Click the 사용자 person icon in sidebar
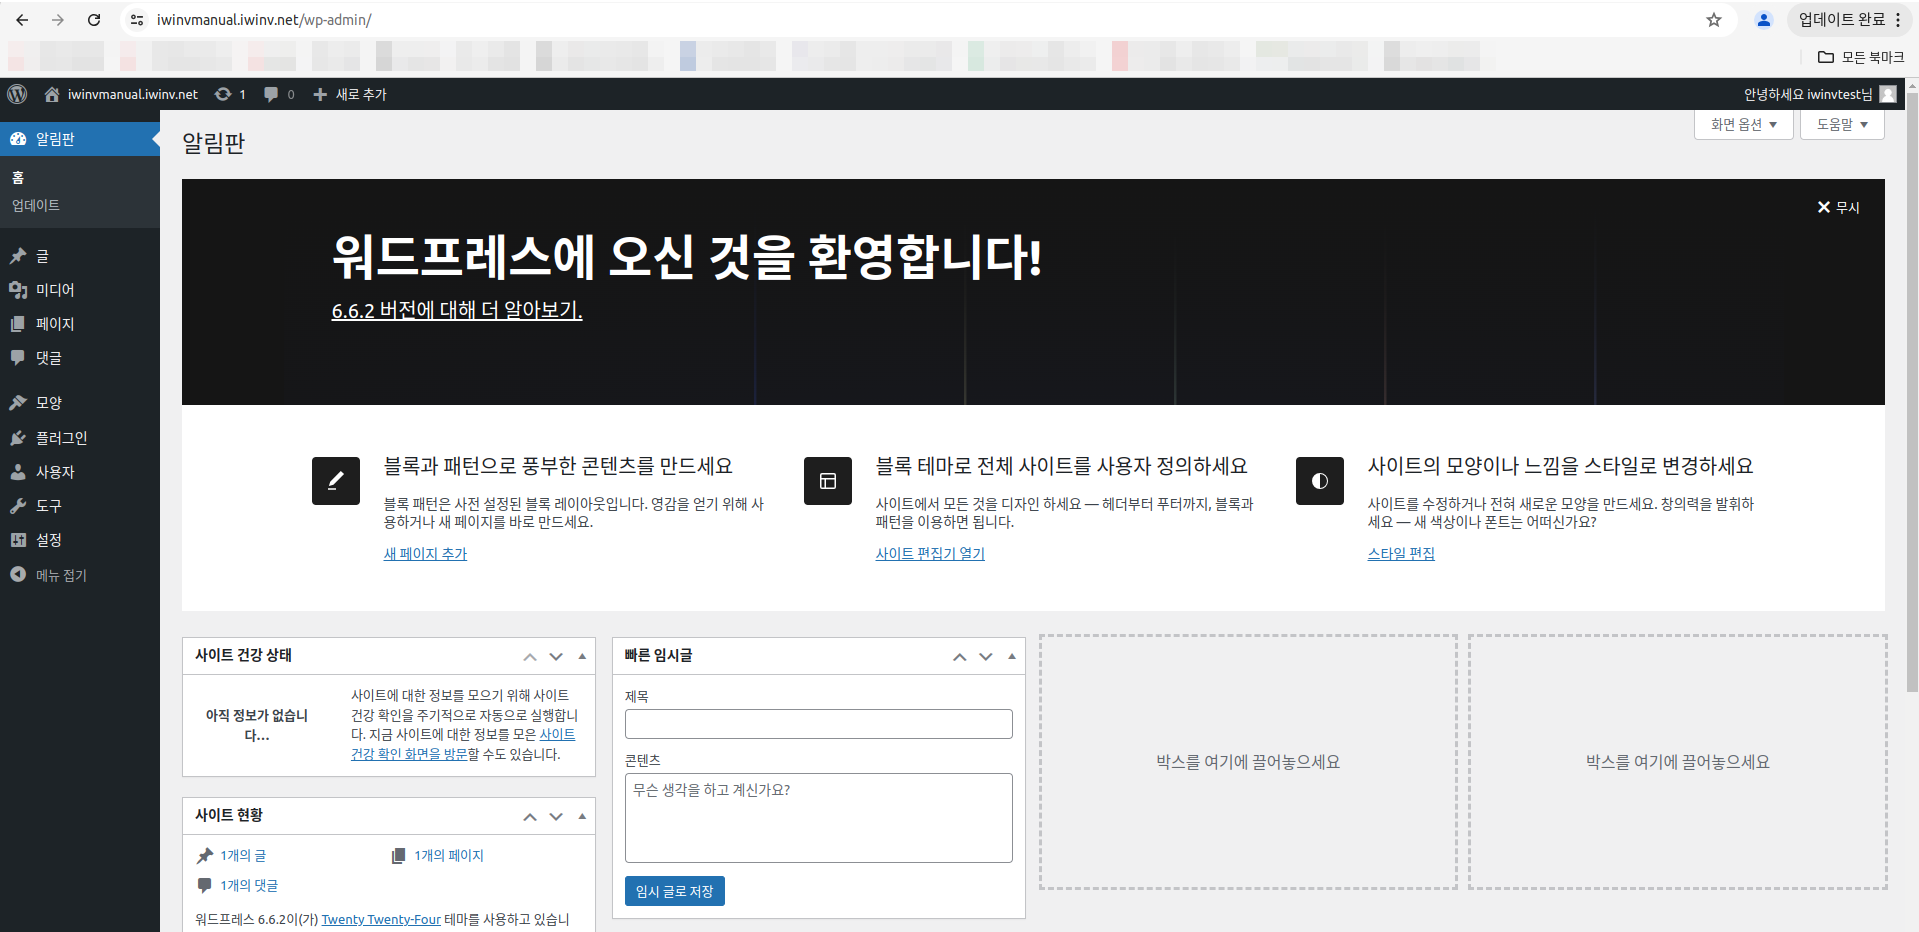The width and height of the screenshot is (1919, 932). click(18, 472)
